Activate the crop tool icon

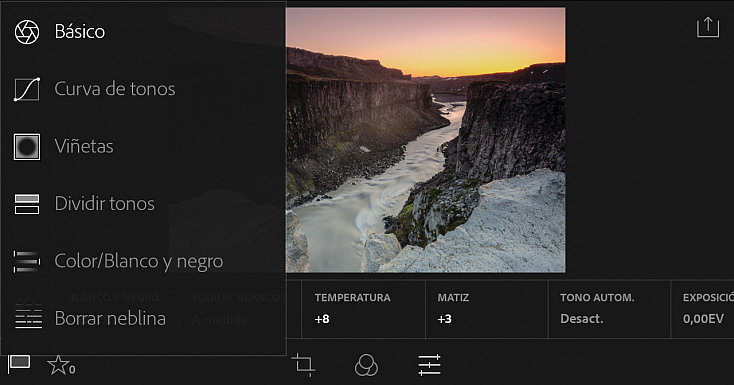303,365
